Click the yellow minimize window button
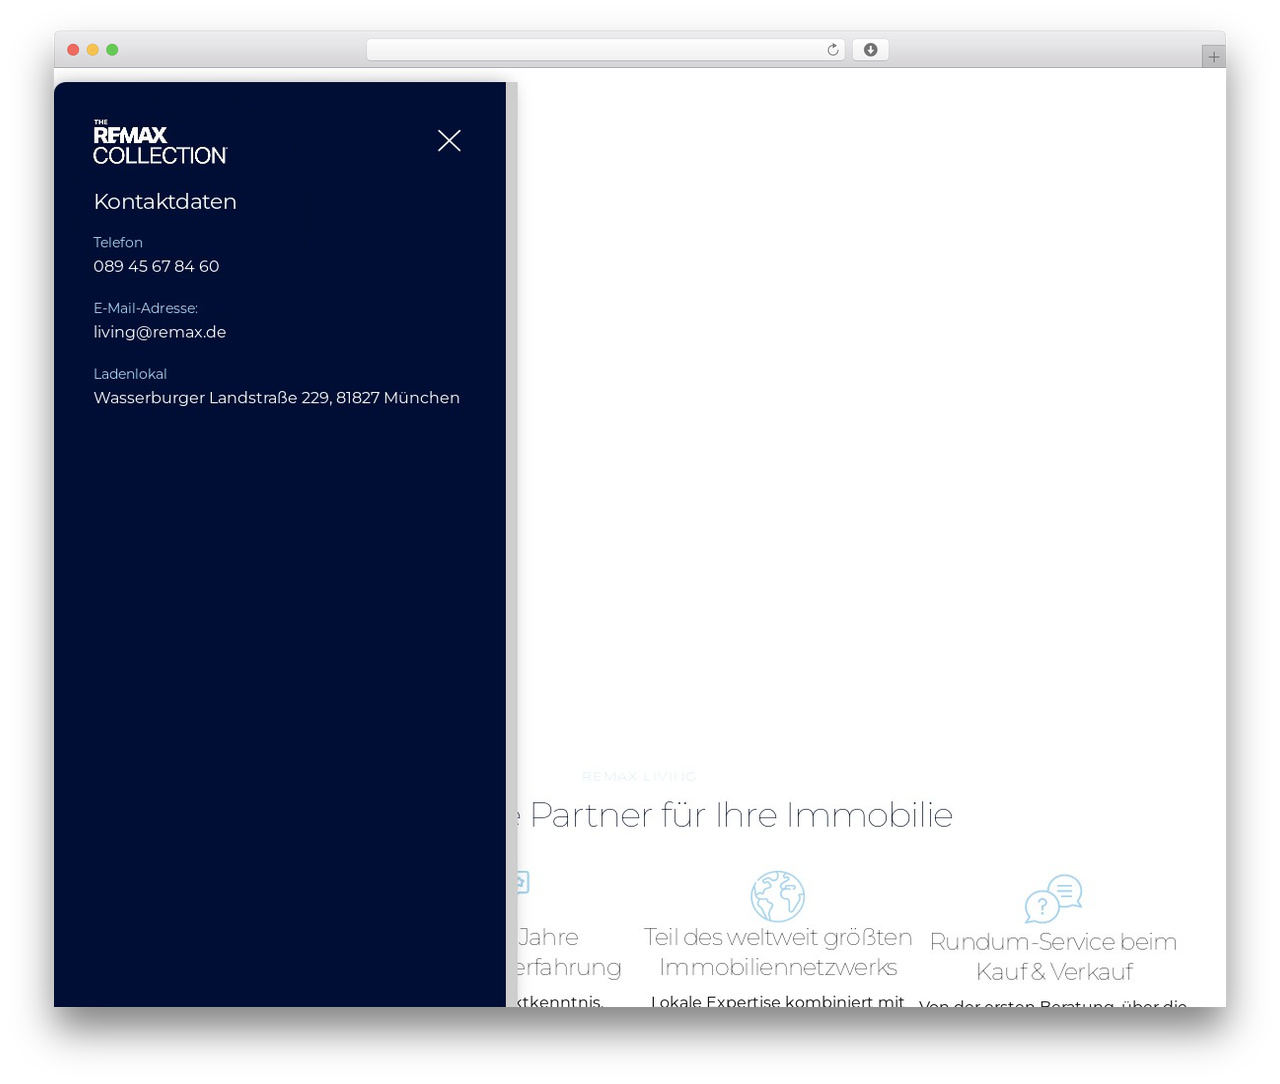Screen dimensions: 1280x1084 coord(93,50)
